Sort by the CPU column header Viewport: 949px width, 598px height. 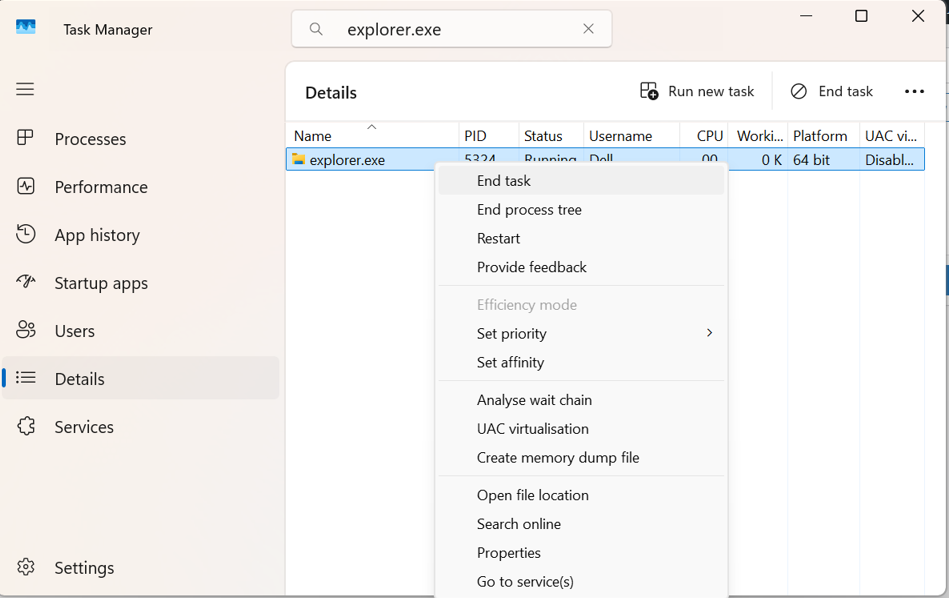704,136
